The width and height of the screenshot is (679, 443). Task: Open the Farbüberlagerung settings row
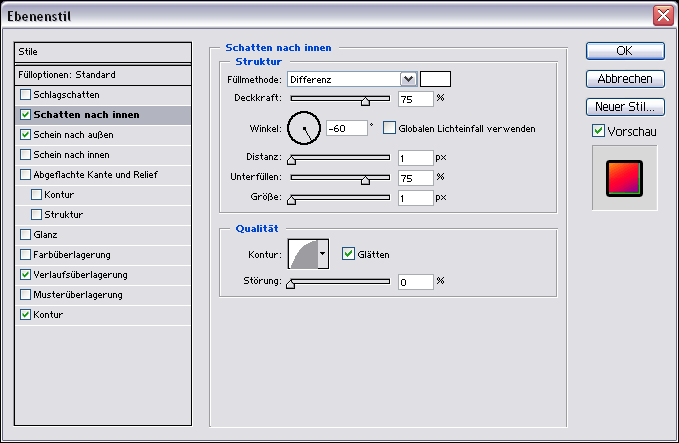[103, 255]
